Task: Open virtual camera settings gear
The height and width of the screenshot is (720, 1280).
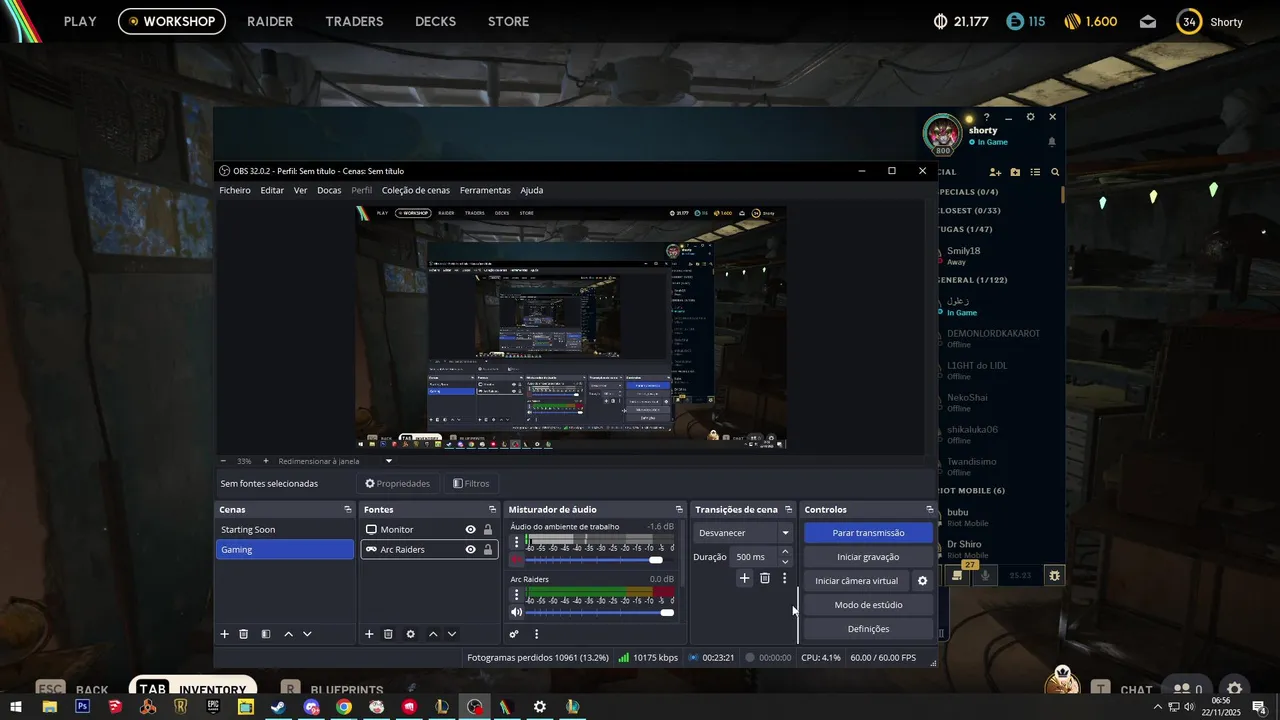Action: coord(923,581)
